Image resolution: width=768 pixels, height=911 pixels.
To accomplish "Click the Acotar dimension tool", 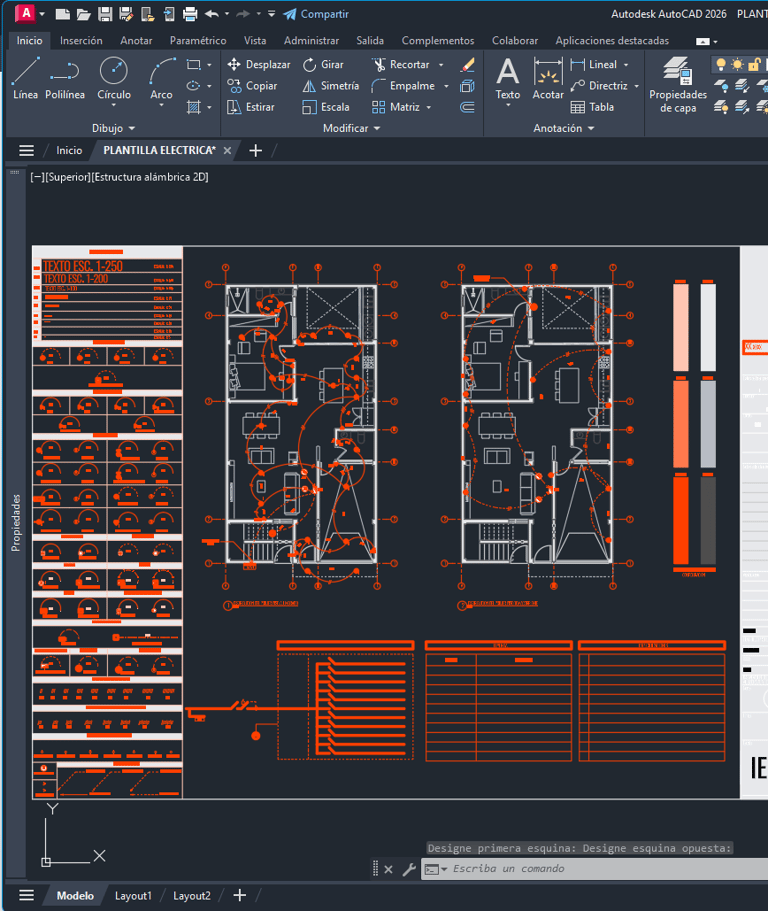I will [548, 79].
